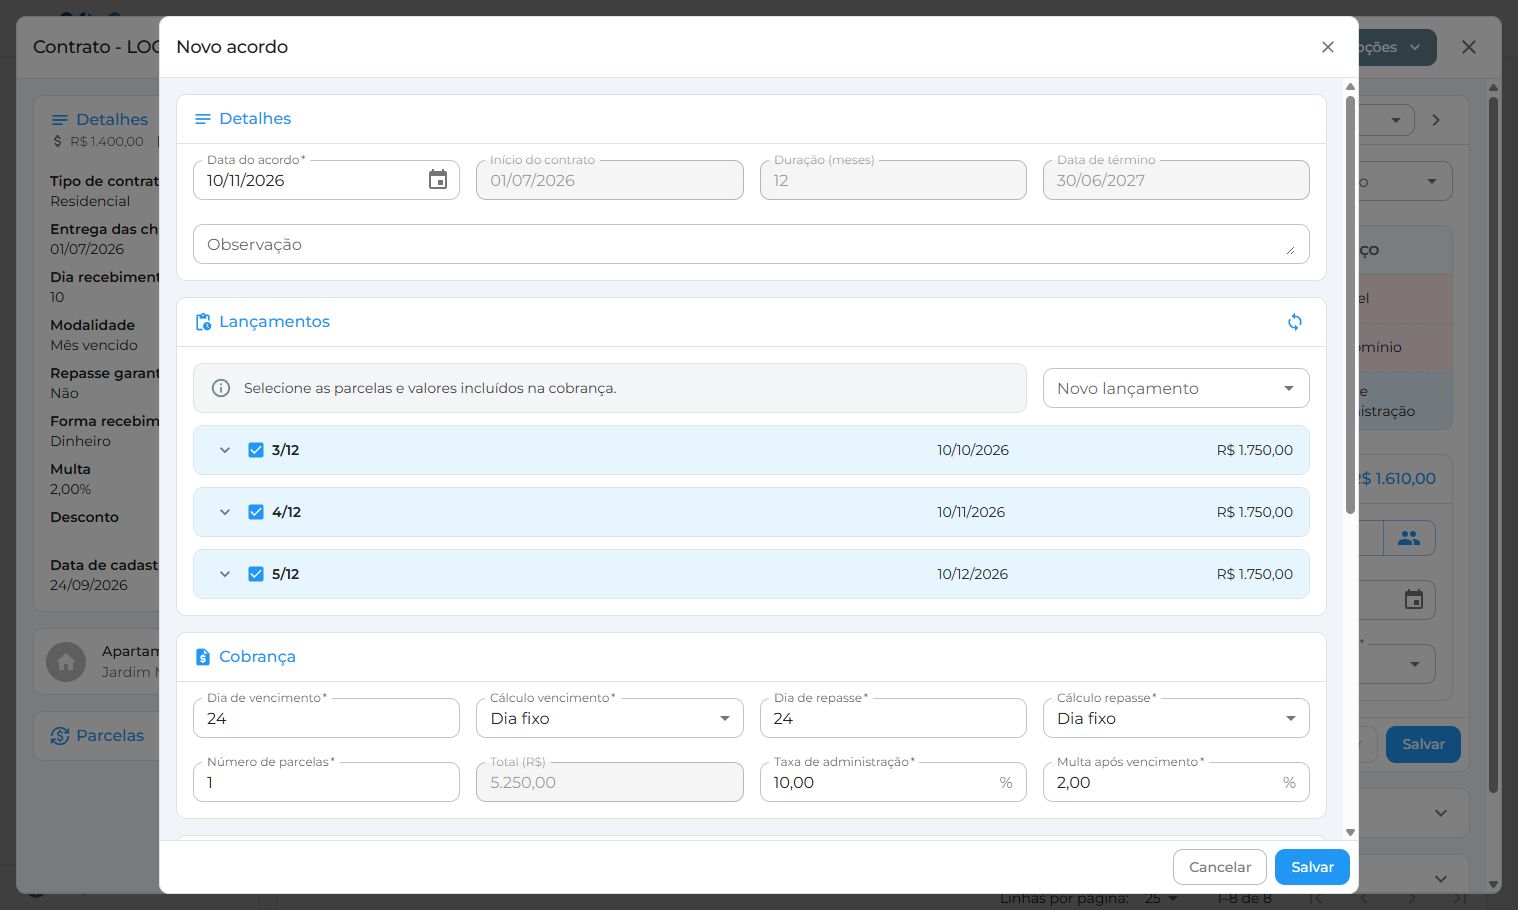Click the next arrow in background Contrato window
1518x910 pixels.
coord(1436,120)
